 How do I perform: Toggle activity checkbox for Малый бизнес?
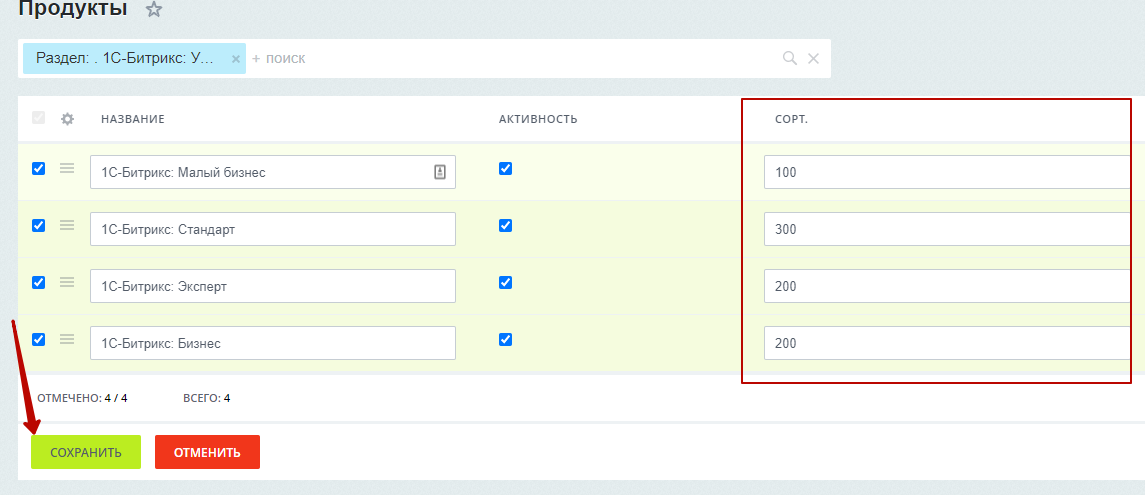pyautogui.click(x=505, y=169)
